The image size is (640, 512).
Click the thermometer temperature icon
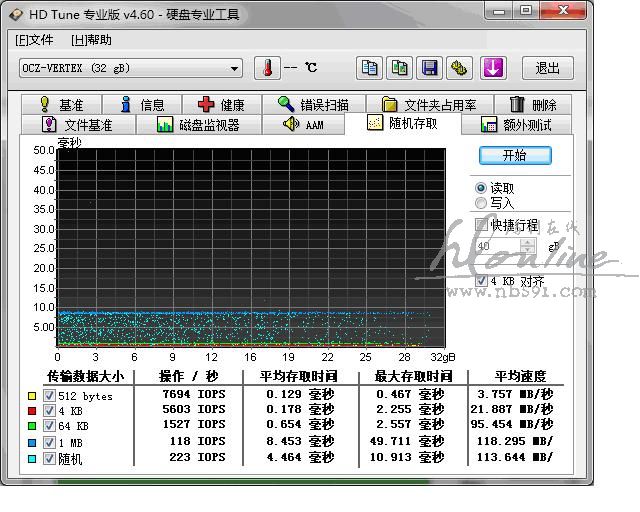pyautogui.click(x=267, y=68)
